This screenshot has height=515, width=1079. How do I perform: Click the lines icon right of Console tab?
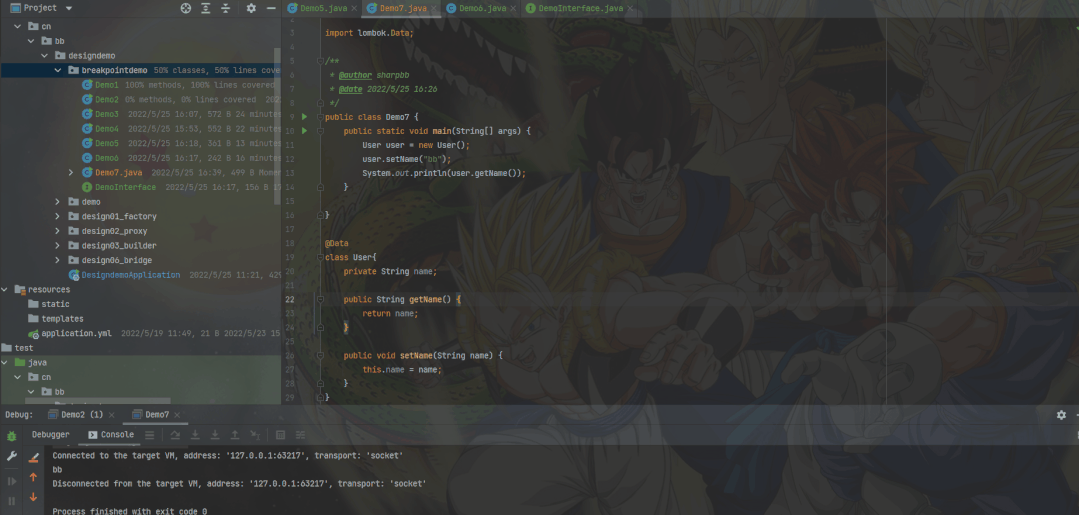[149, 435]
